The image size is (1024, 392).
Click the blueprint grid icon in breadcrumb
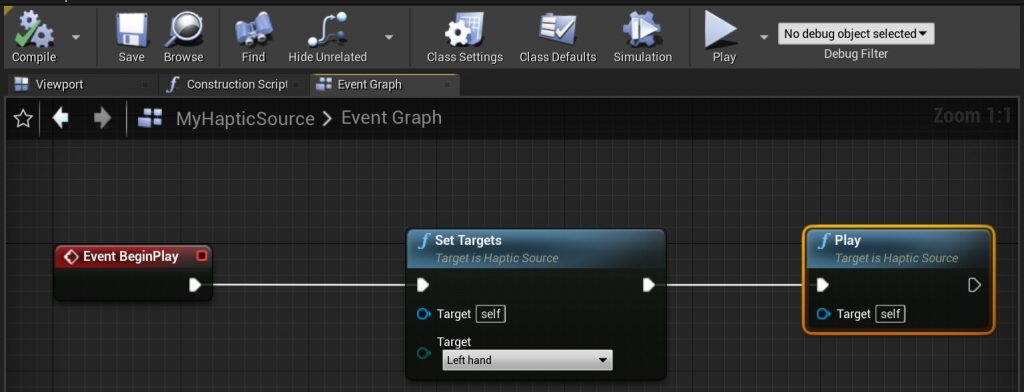click(x=150, y=118)
